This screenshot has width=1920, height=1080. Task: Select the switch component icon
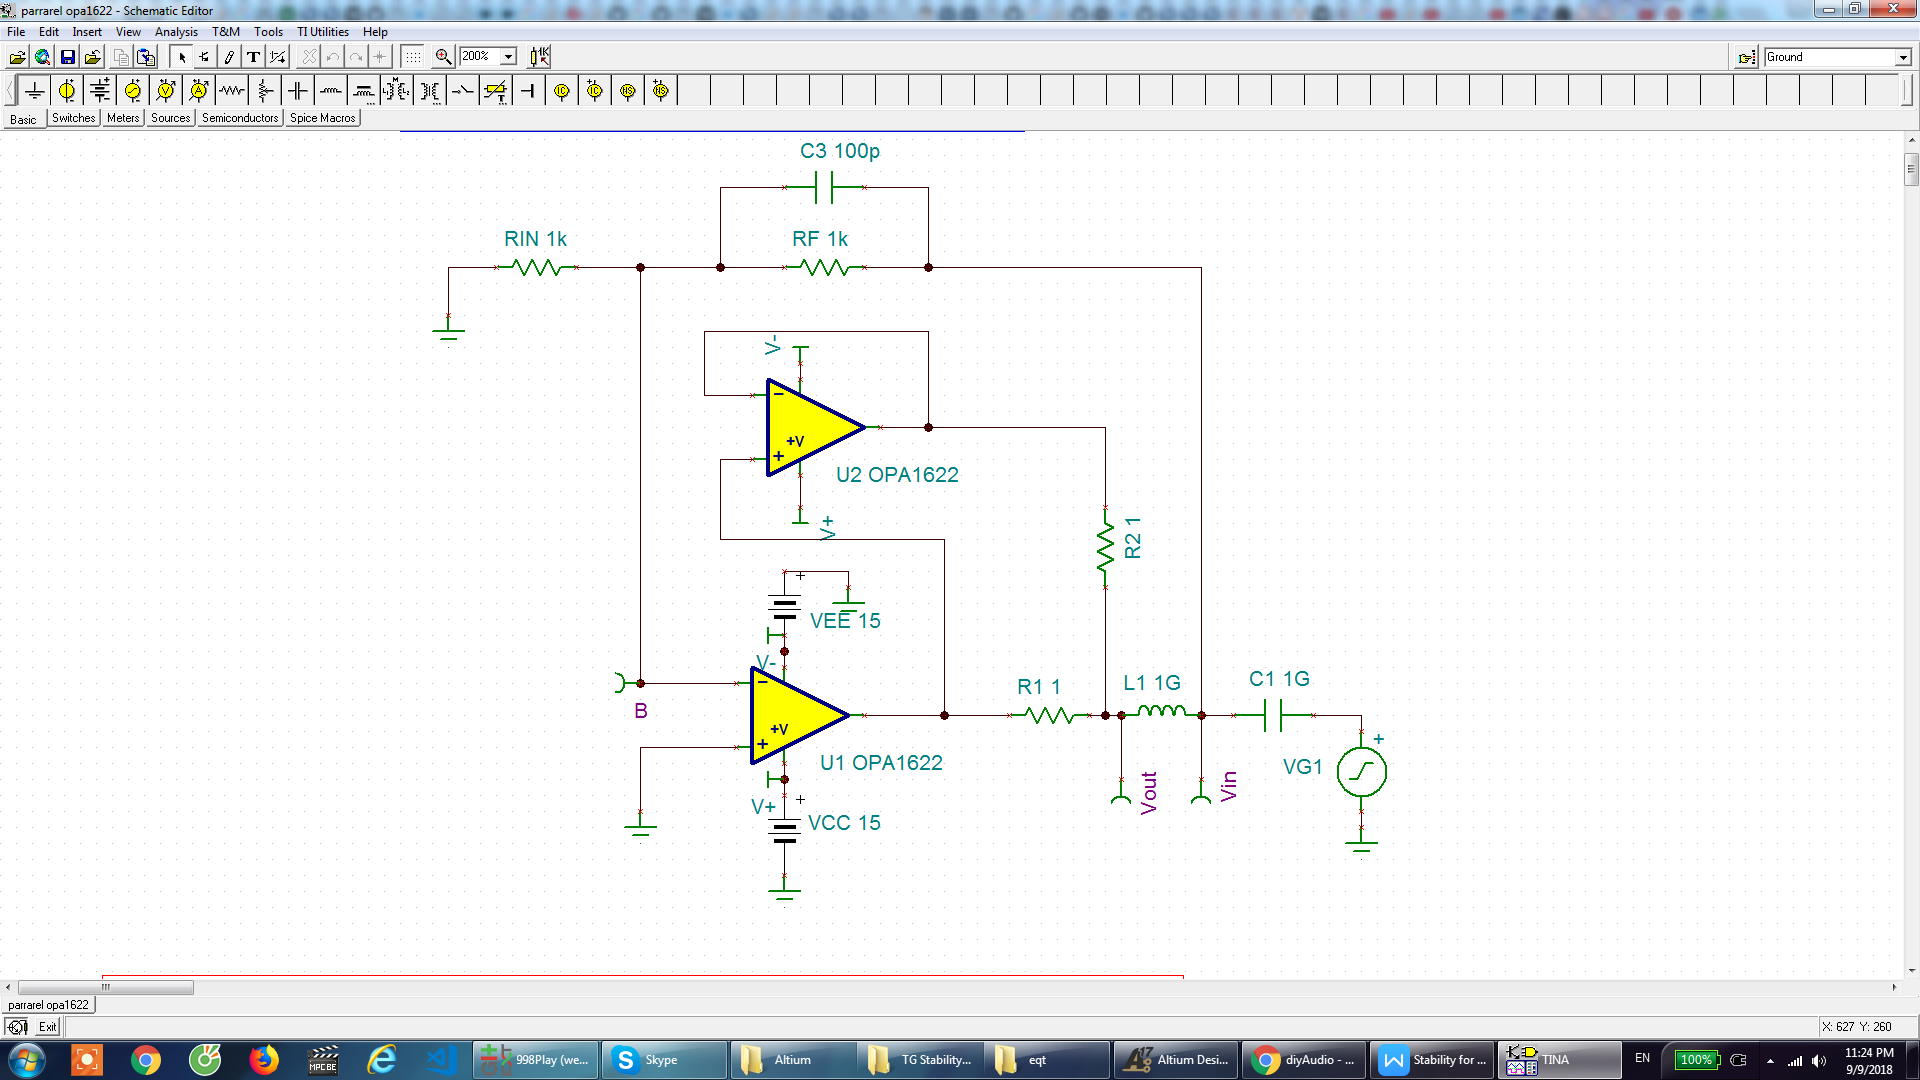coord(463,91)
